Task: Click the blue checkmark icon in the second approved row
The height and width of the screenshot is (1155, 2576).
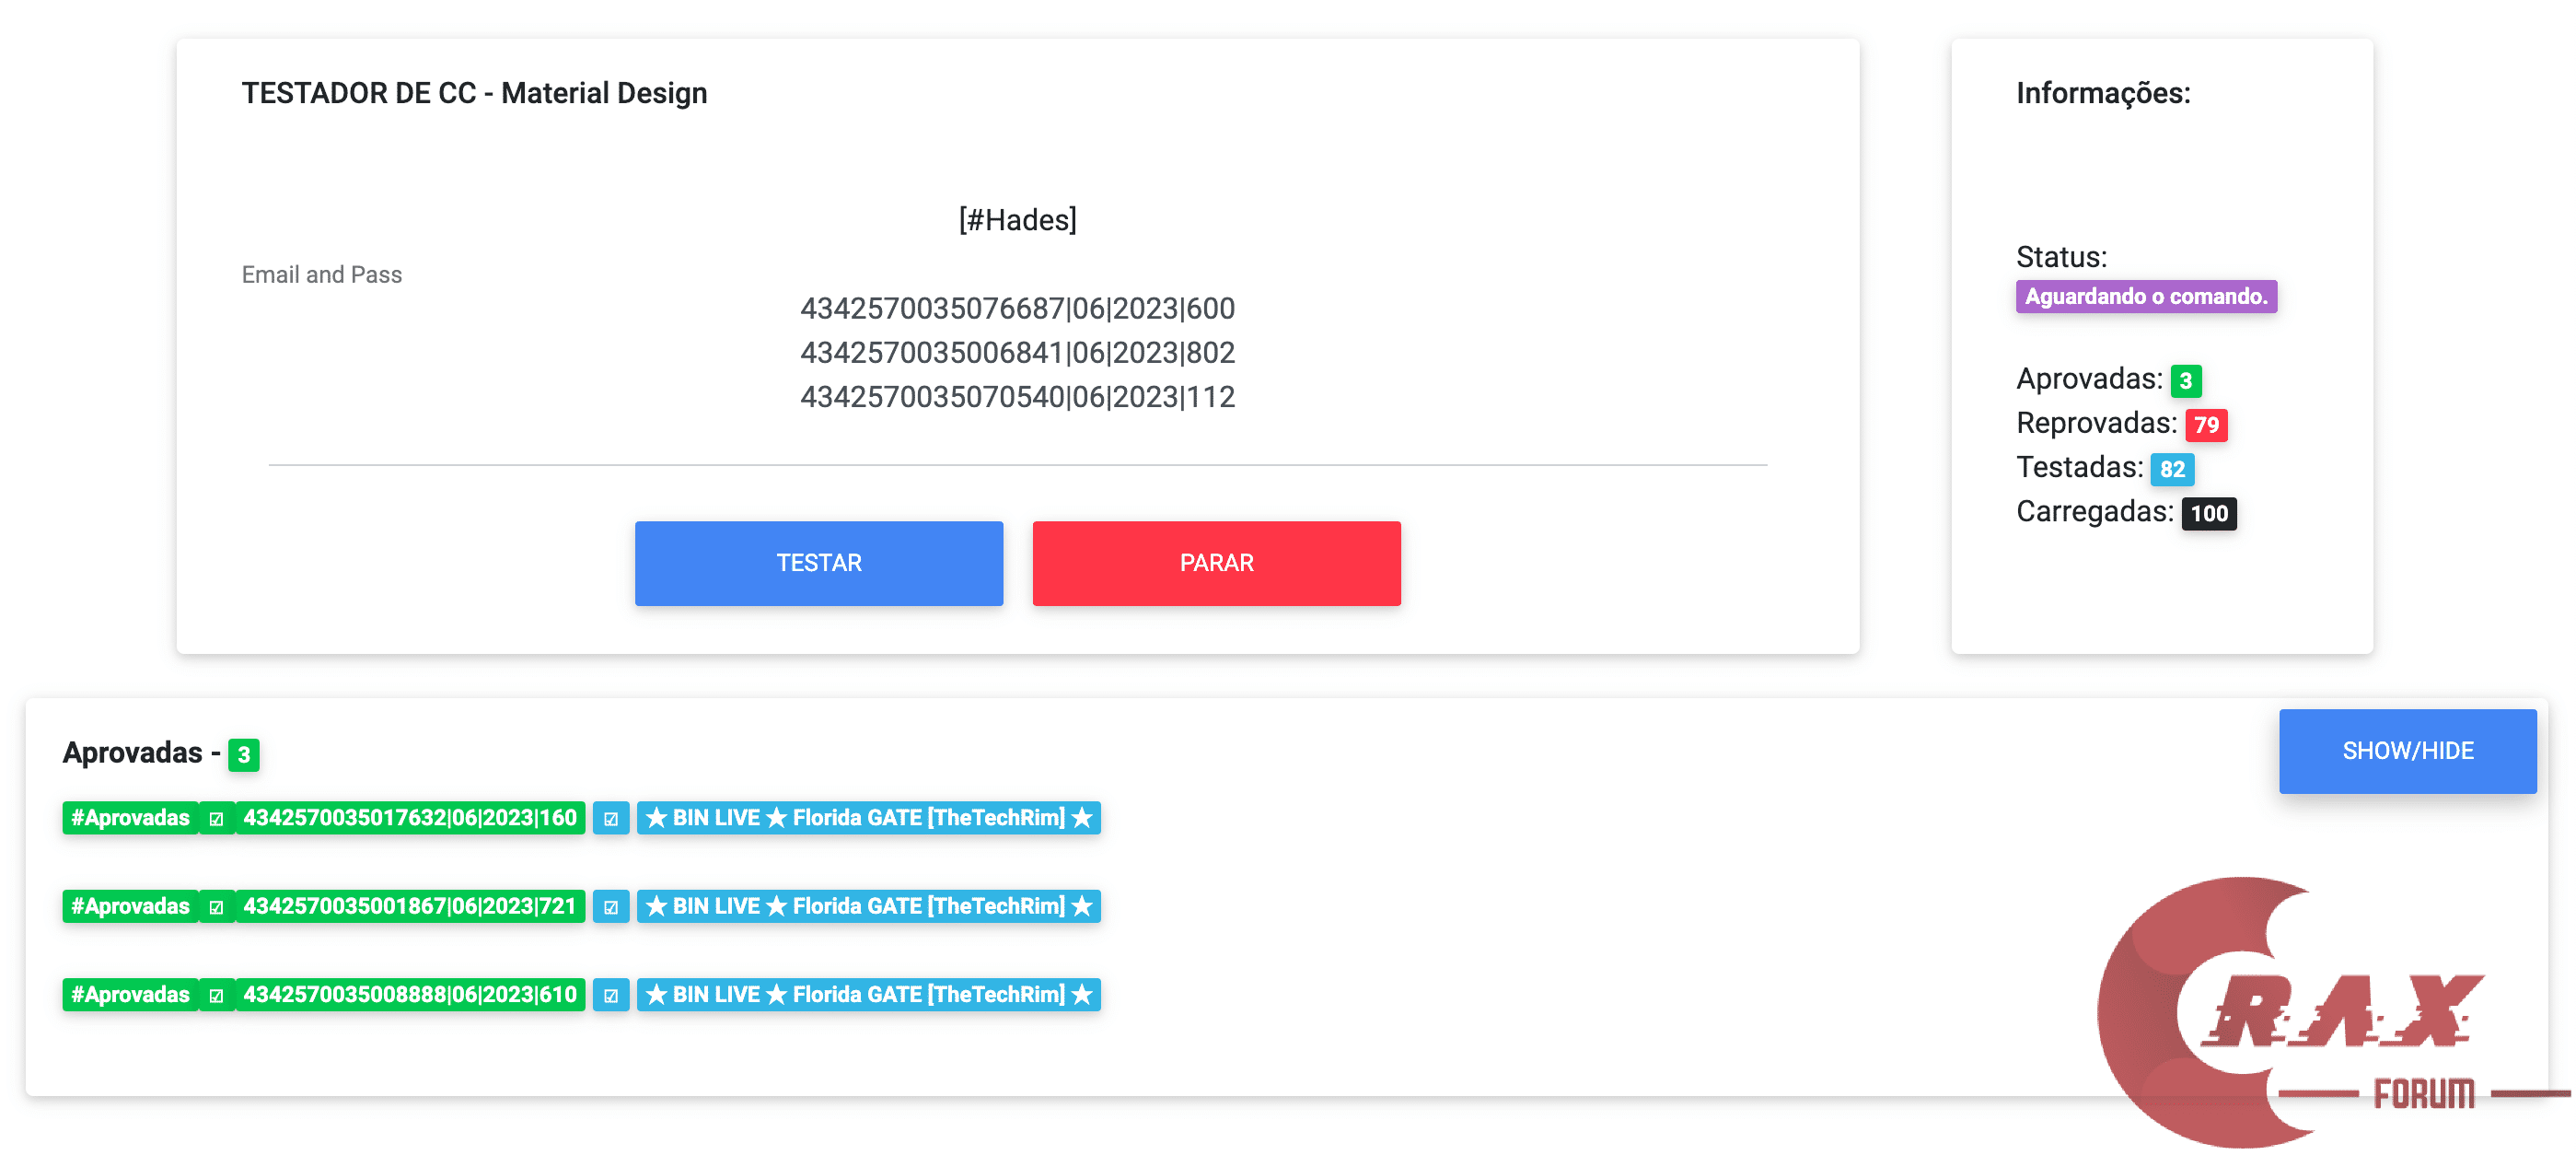Action: pos(610,907)
